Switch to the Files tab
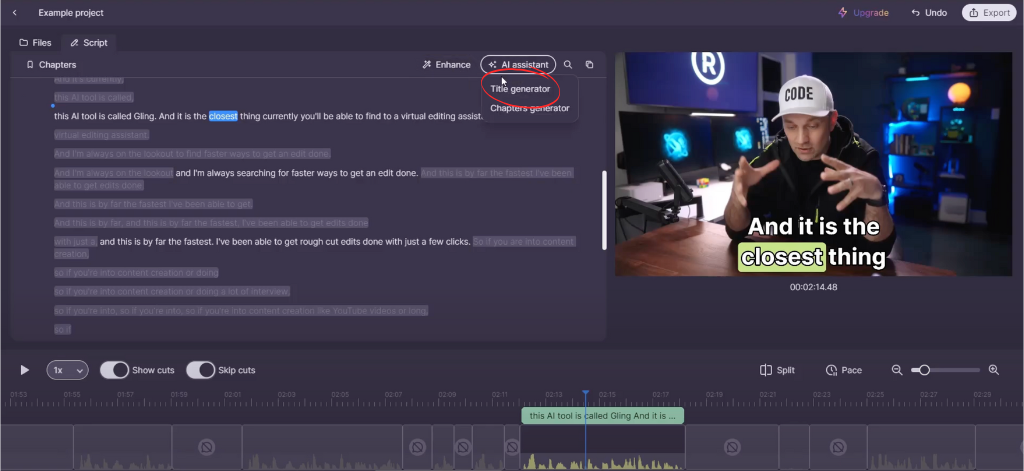 [x=35, y=42]
